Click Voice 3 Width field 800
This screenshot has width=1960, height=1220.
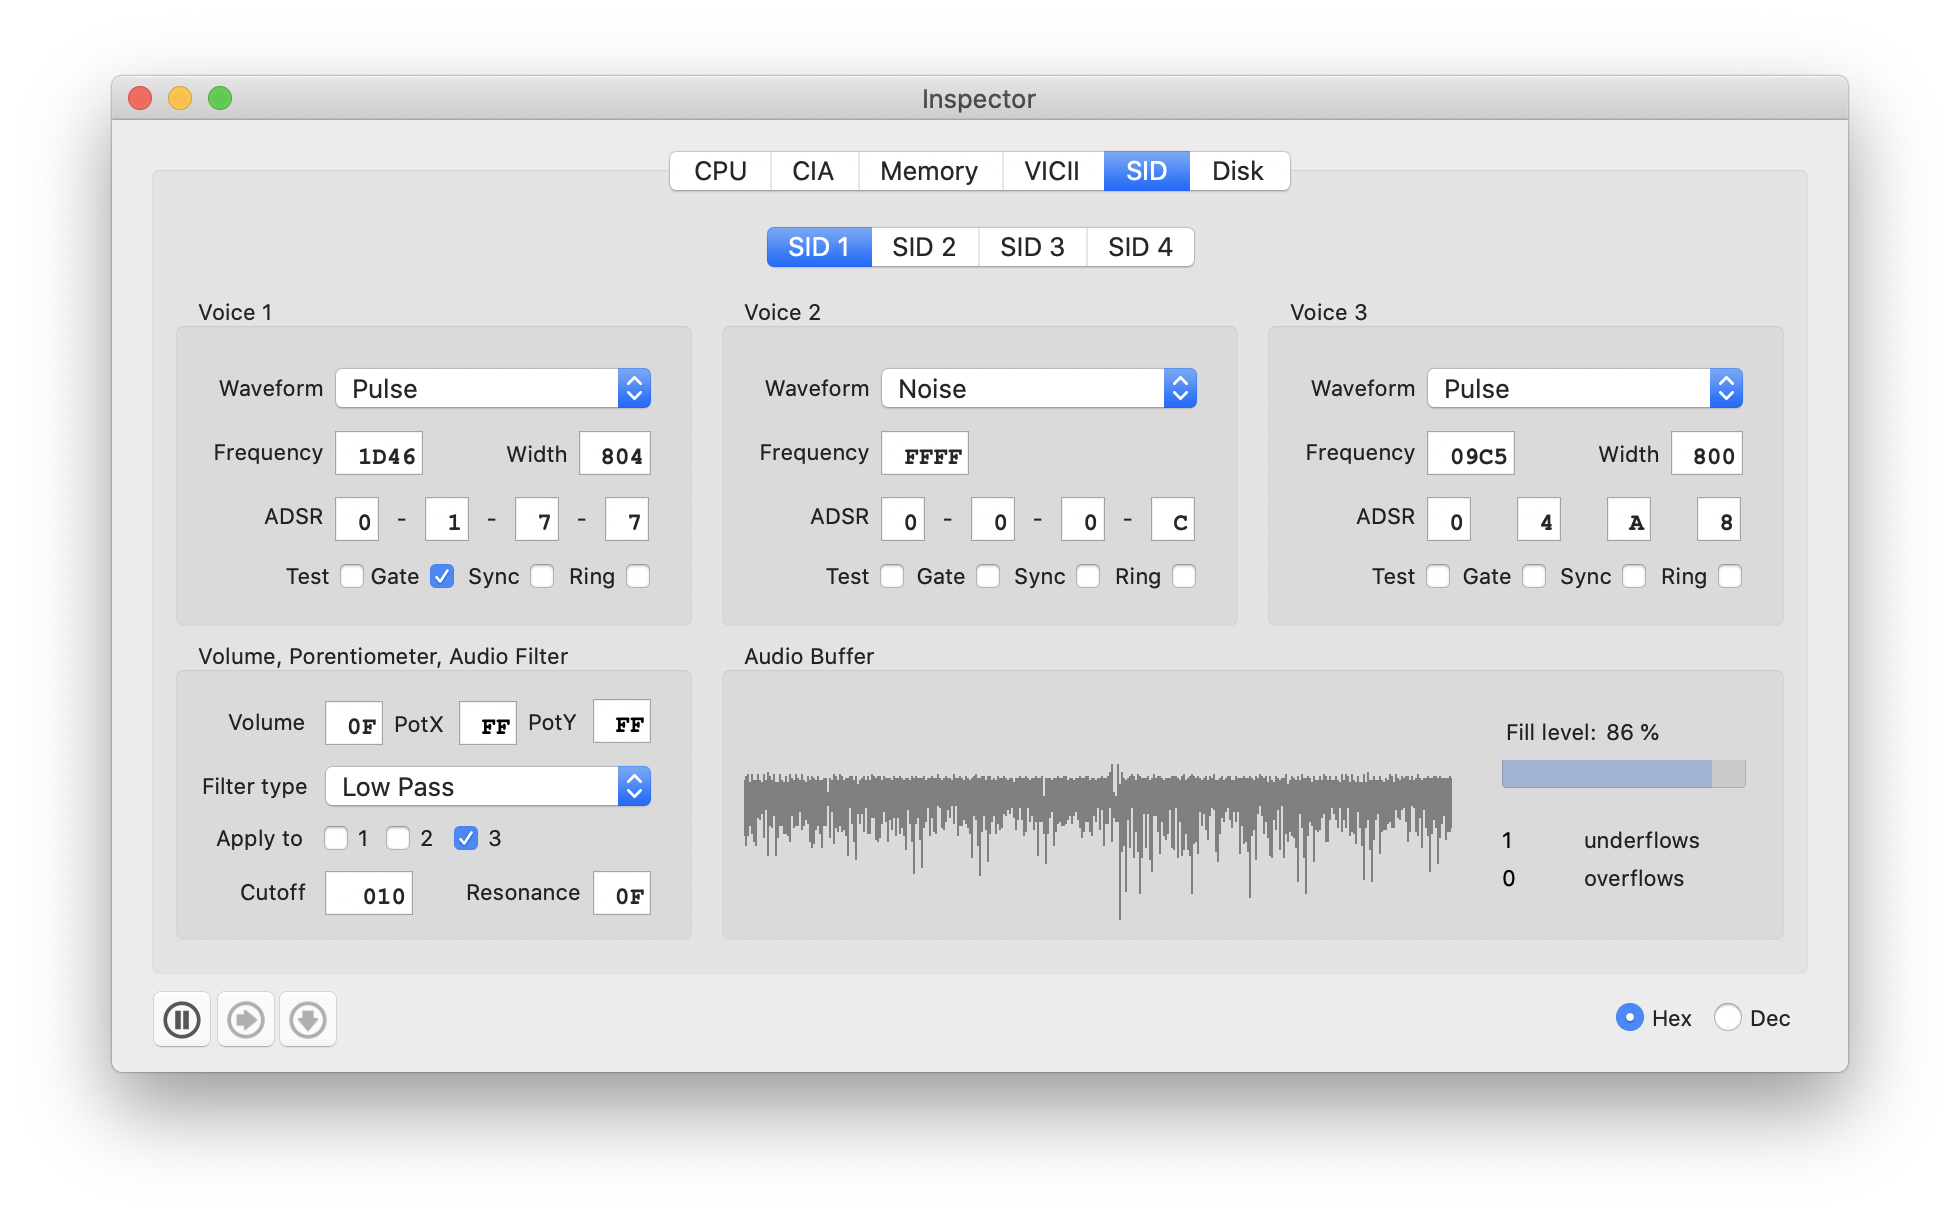[1707, 454]
